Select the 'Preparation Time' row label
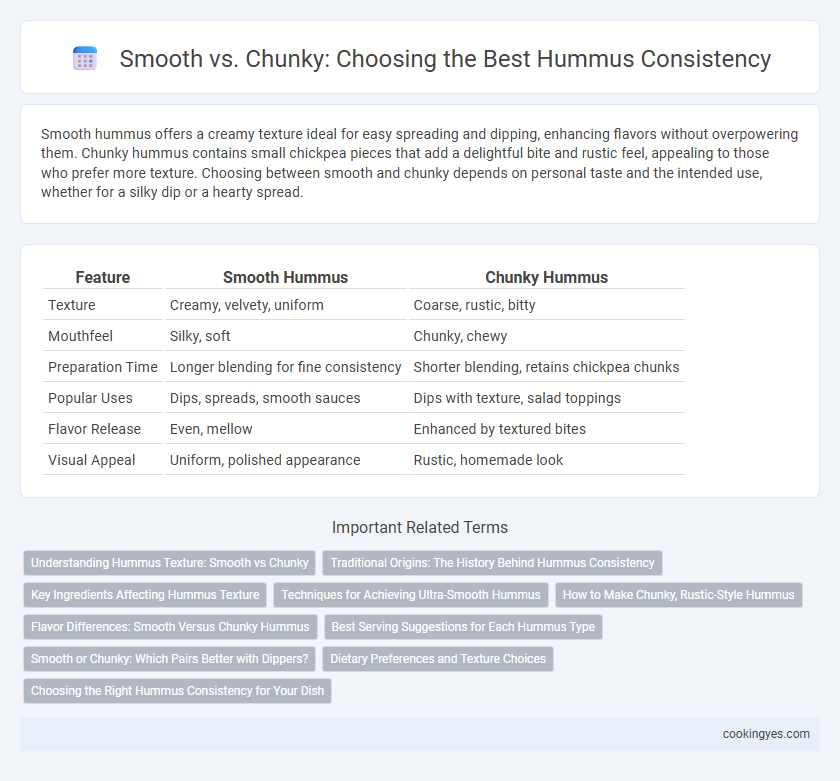840x781 pixels. click(x=103, y=367)
